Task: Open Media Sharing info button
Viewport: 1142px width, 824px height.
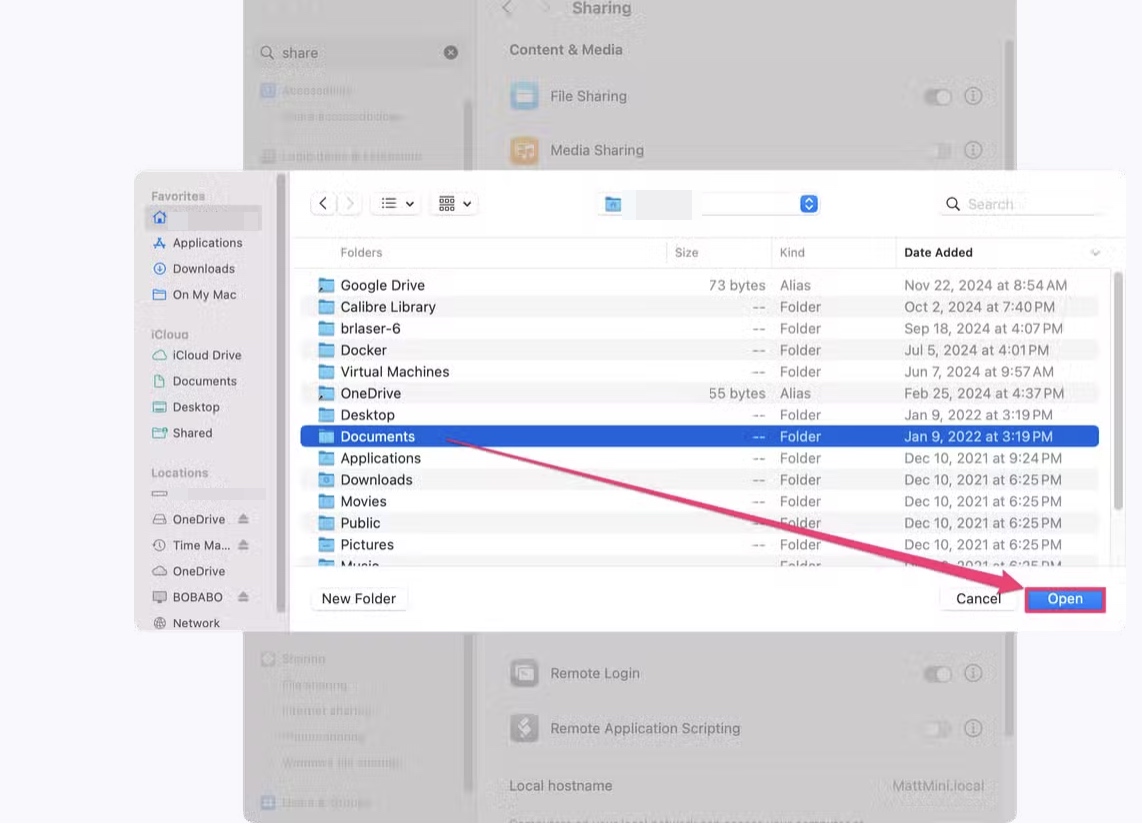Action: [x=973, y=150]
